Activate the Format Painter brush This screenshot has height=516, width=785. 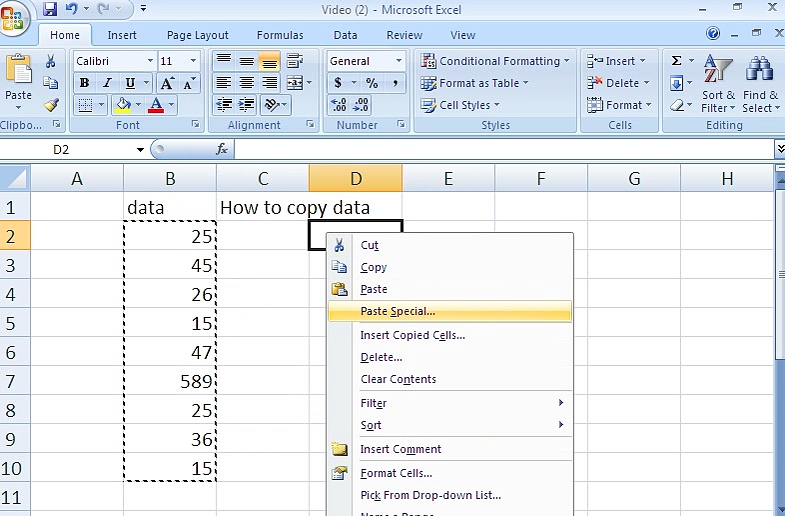(x=51, y=105)
